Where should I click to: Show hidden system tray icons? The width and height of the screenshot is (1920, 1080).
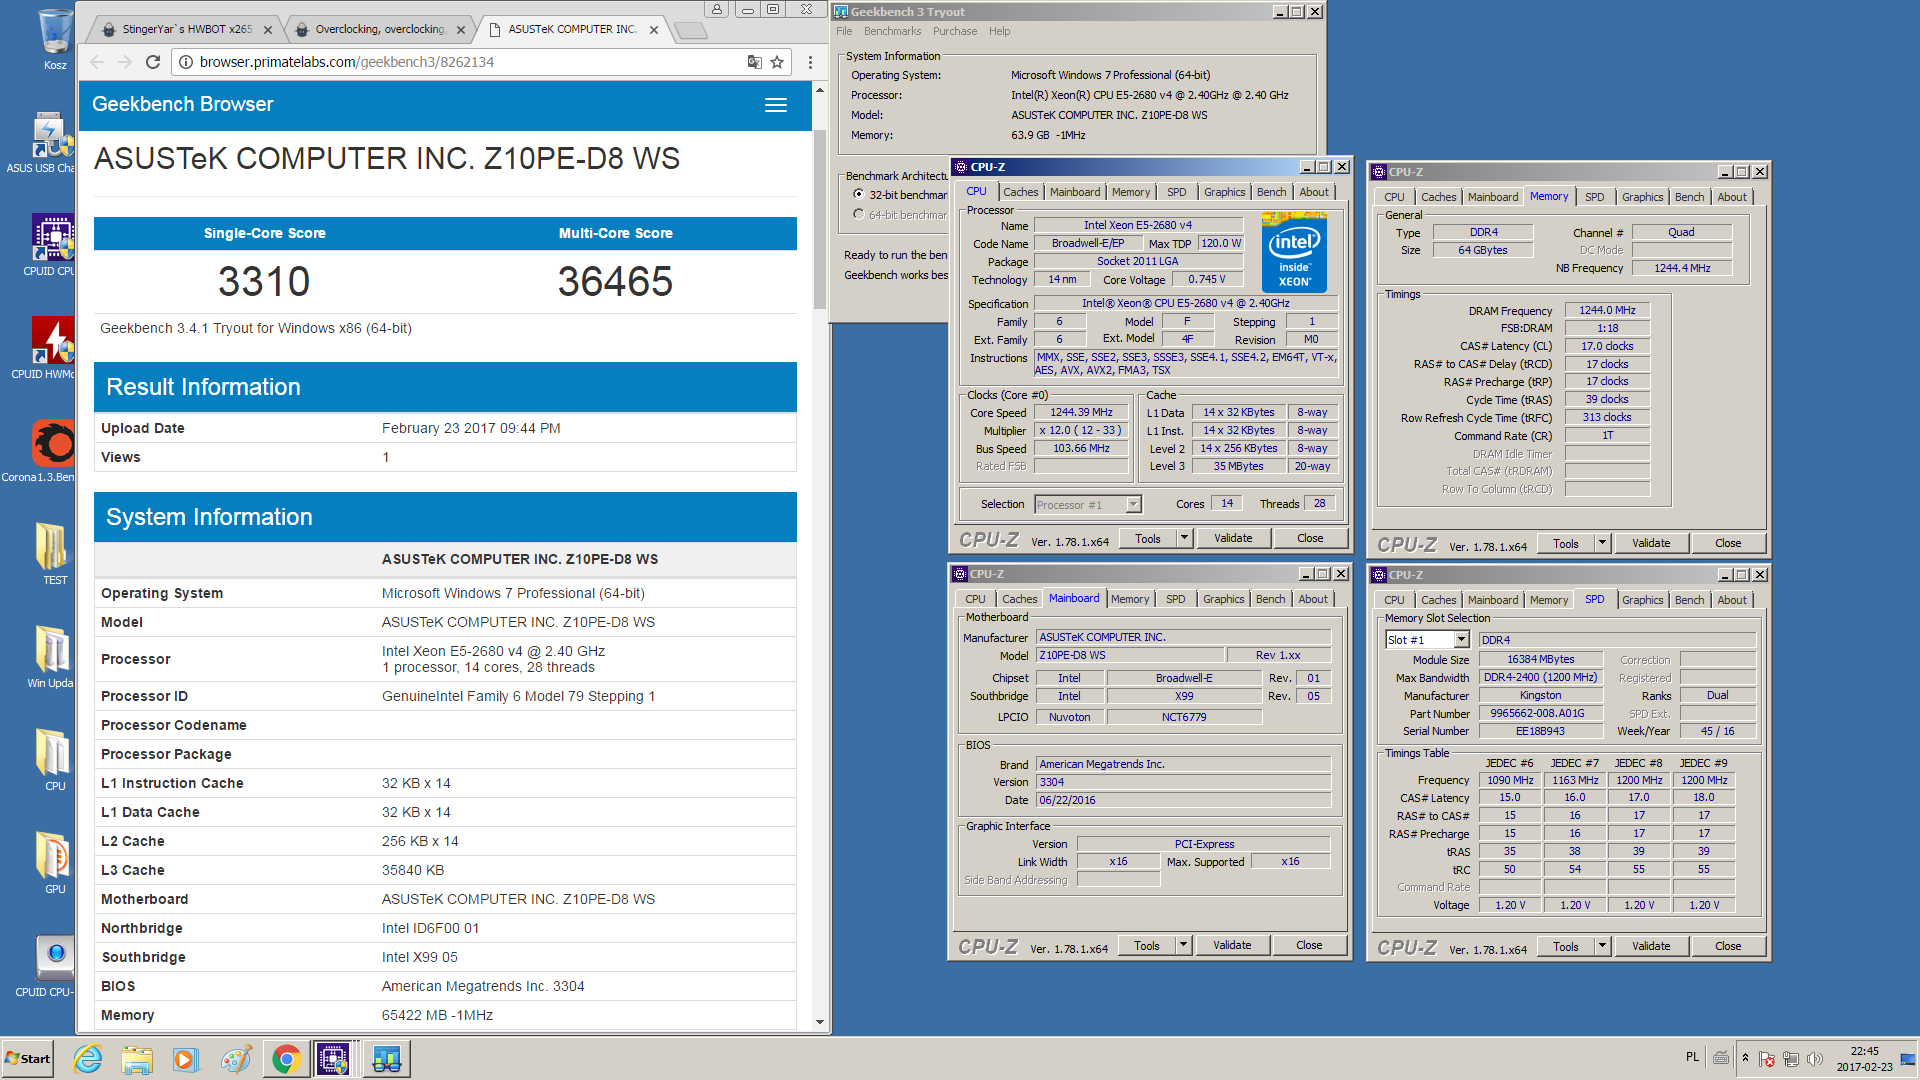point(1745,1058)
